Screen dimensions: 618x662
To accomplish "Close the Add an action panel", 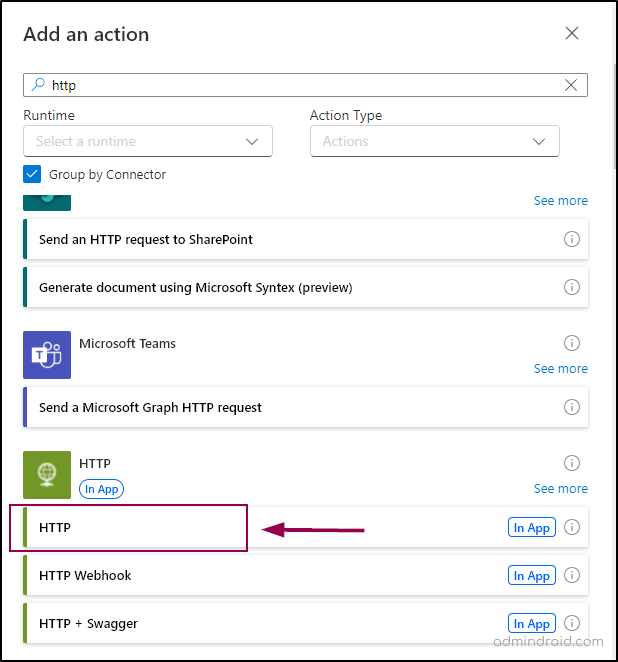I will [572, 33].
